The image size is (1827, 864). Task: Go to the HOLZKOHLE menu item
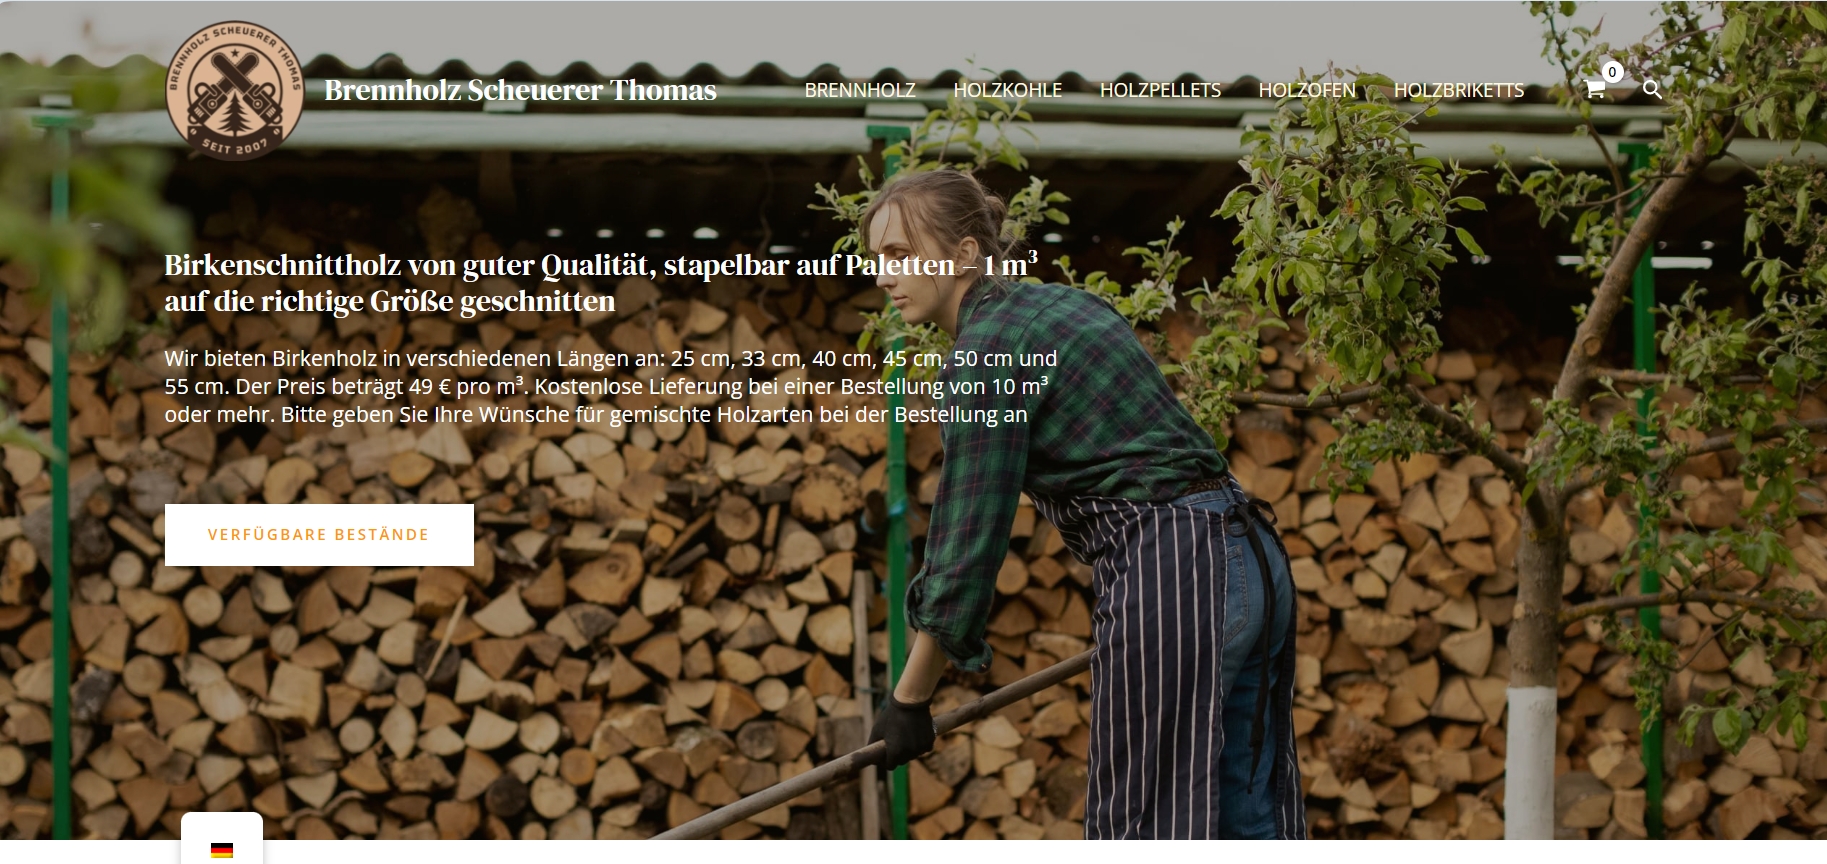click(1008, 90)
